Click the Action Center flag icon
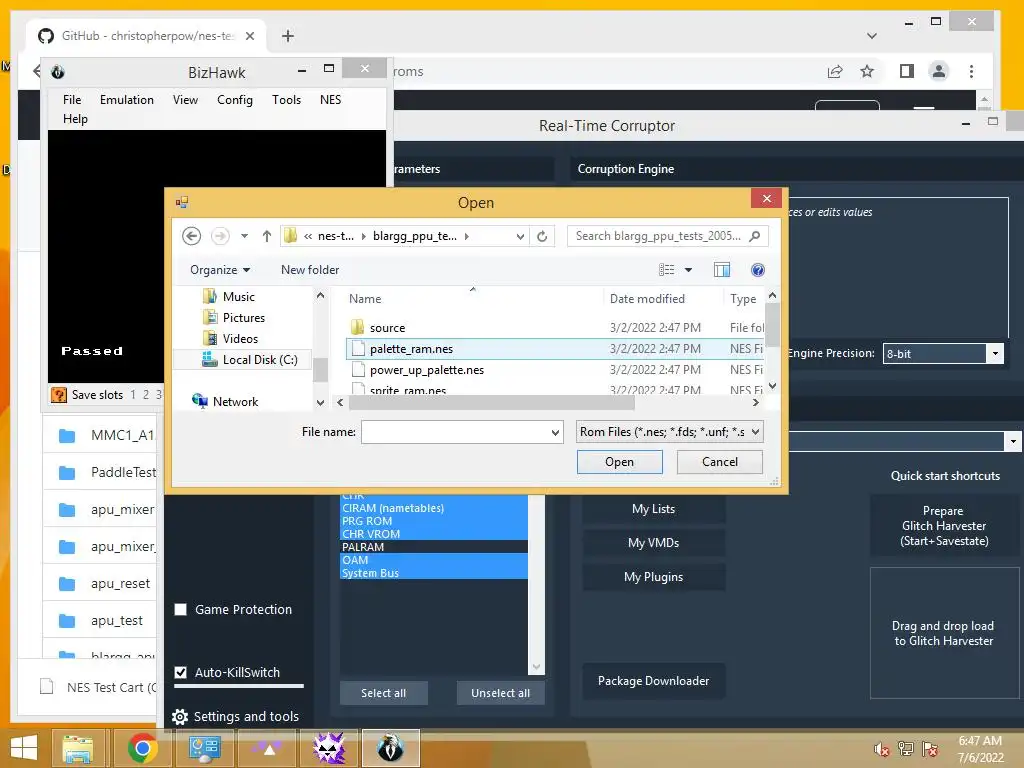 (x=930, y=749)
